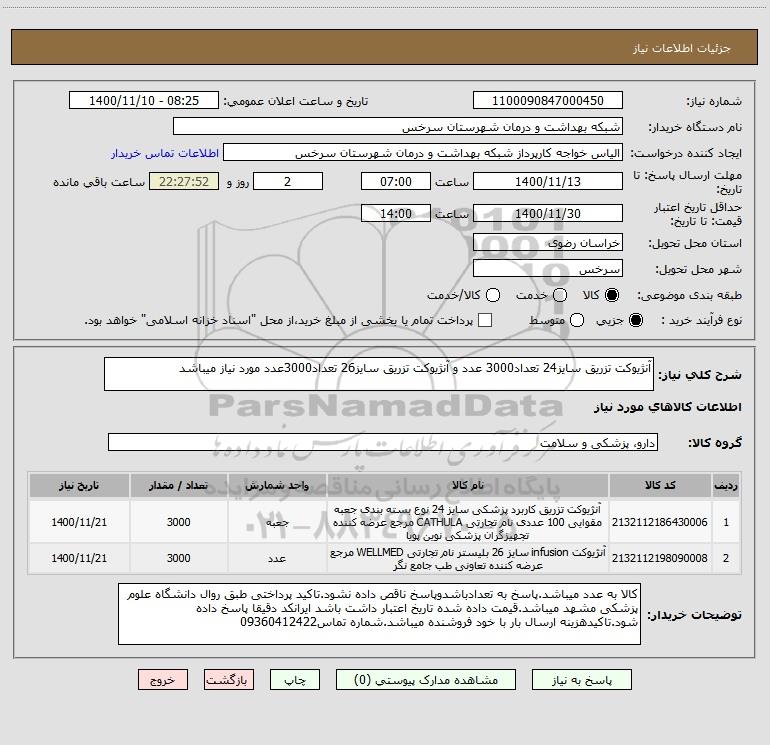Screen dimensions: 770x745
Task: Click product code 213211218643​0006
Action: (x=660, y=522)
